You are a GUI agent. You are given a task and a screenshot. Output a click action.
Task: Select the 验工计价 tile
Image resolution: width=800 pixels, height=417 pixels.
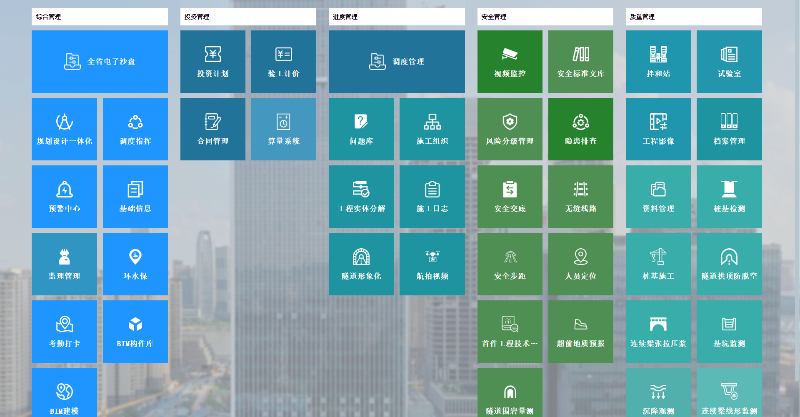click(283, 61)
